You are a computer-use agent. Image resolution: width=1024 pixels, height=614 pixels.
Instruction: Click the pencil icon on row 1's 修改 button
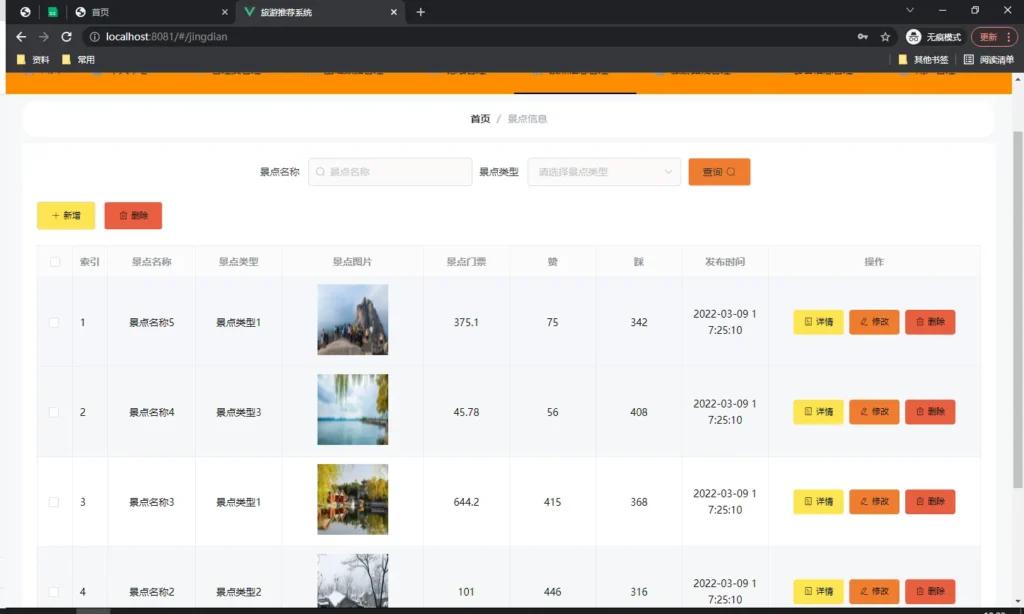[x=864, y=322]
